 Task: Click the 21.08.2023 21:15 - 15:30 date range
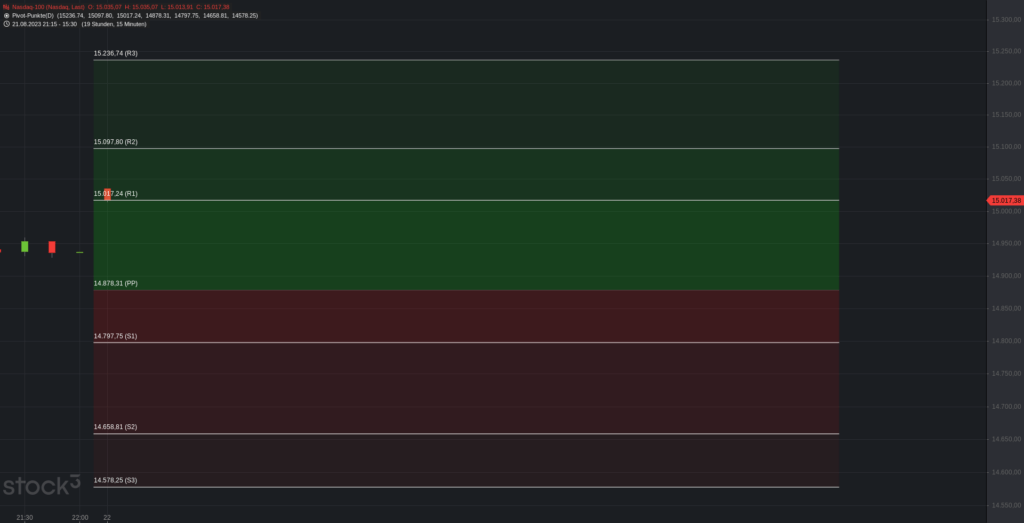tap(44, 24)
